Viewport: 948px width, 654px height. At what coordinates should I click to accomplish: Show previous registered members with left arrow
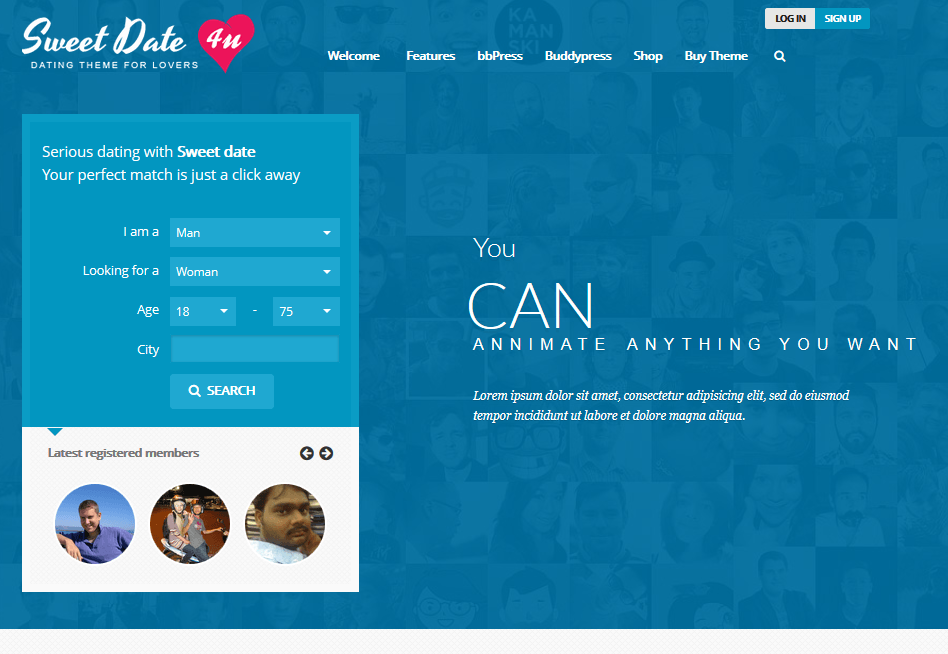click(307, 453)
